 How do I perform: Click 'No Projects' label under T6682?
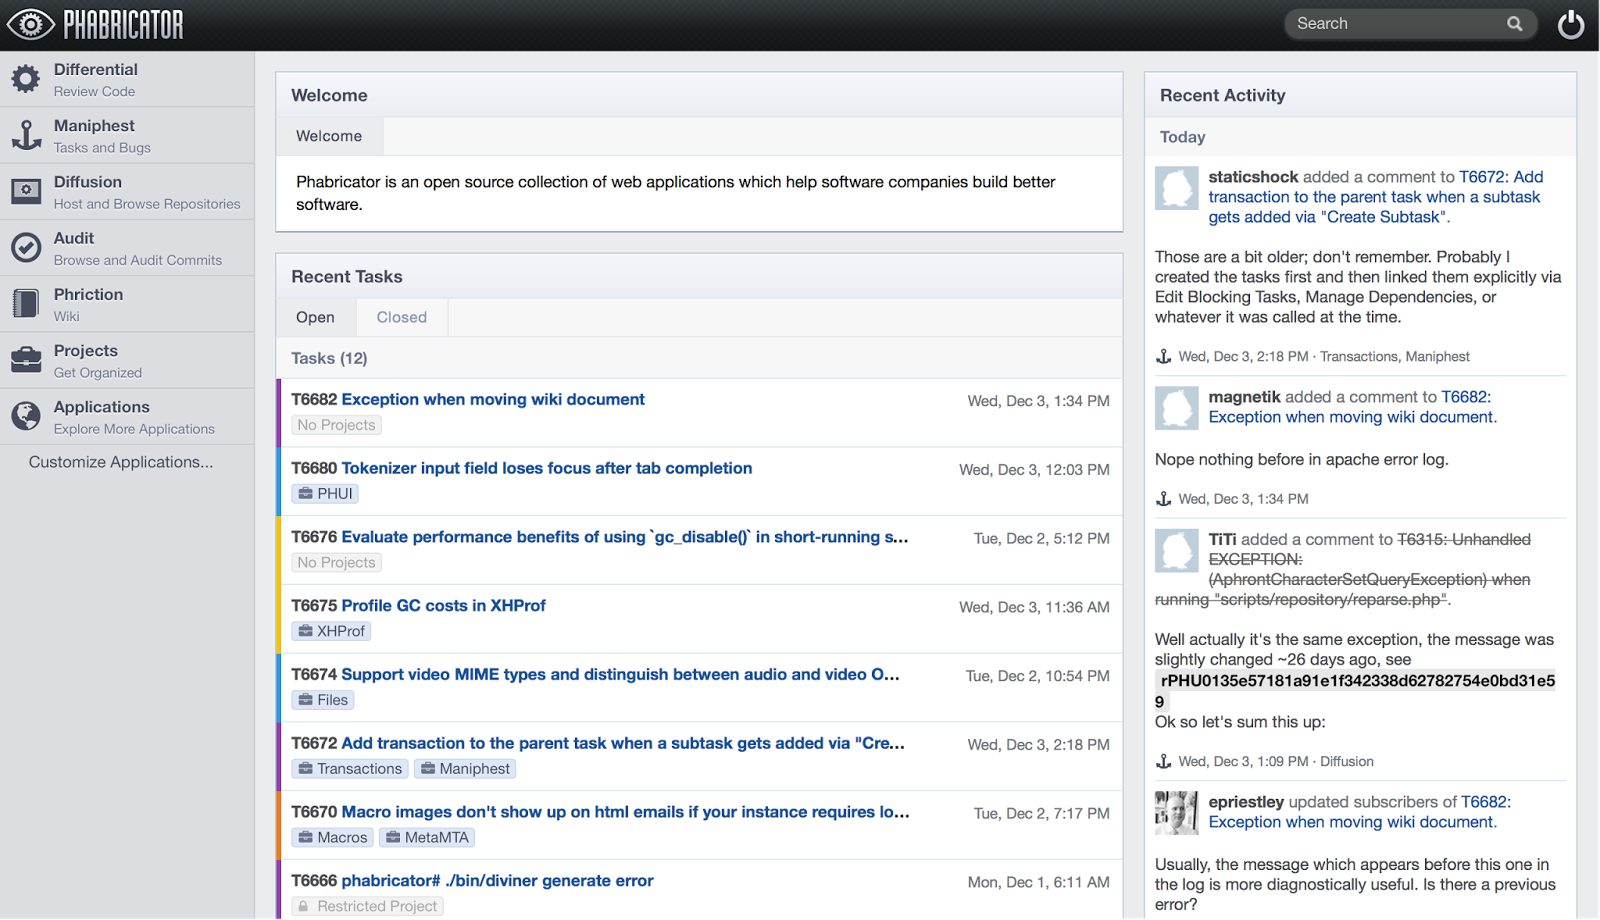[336, 425]
